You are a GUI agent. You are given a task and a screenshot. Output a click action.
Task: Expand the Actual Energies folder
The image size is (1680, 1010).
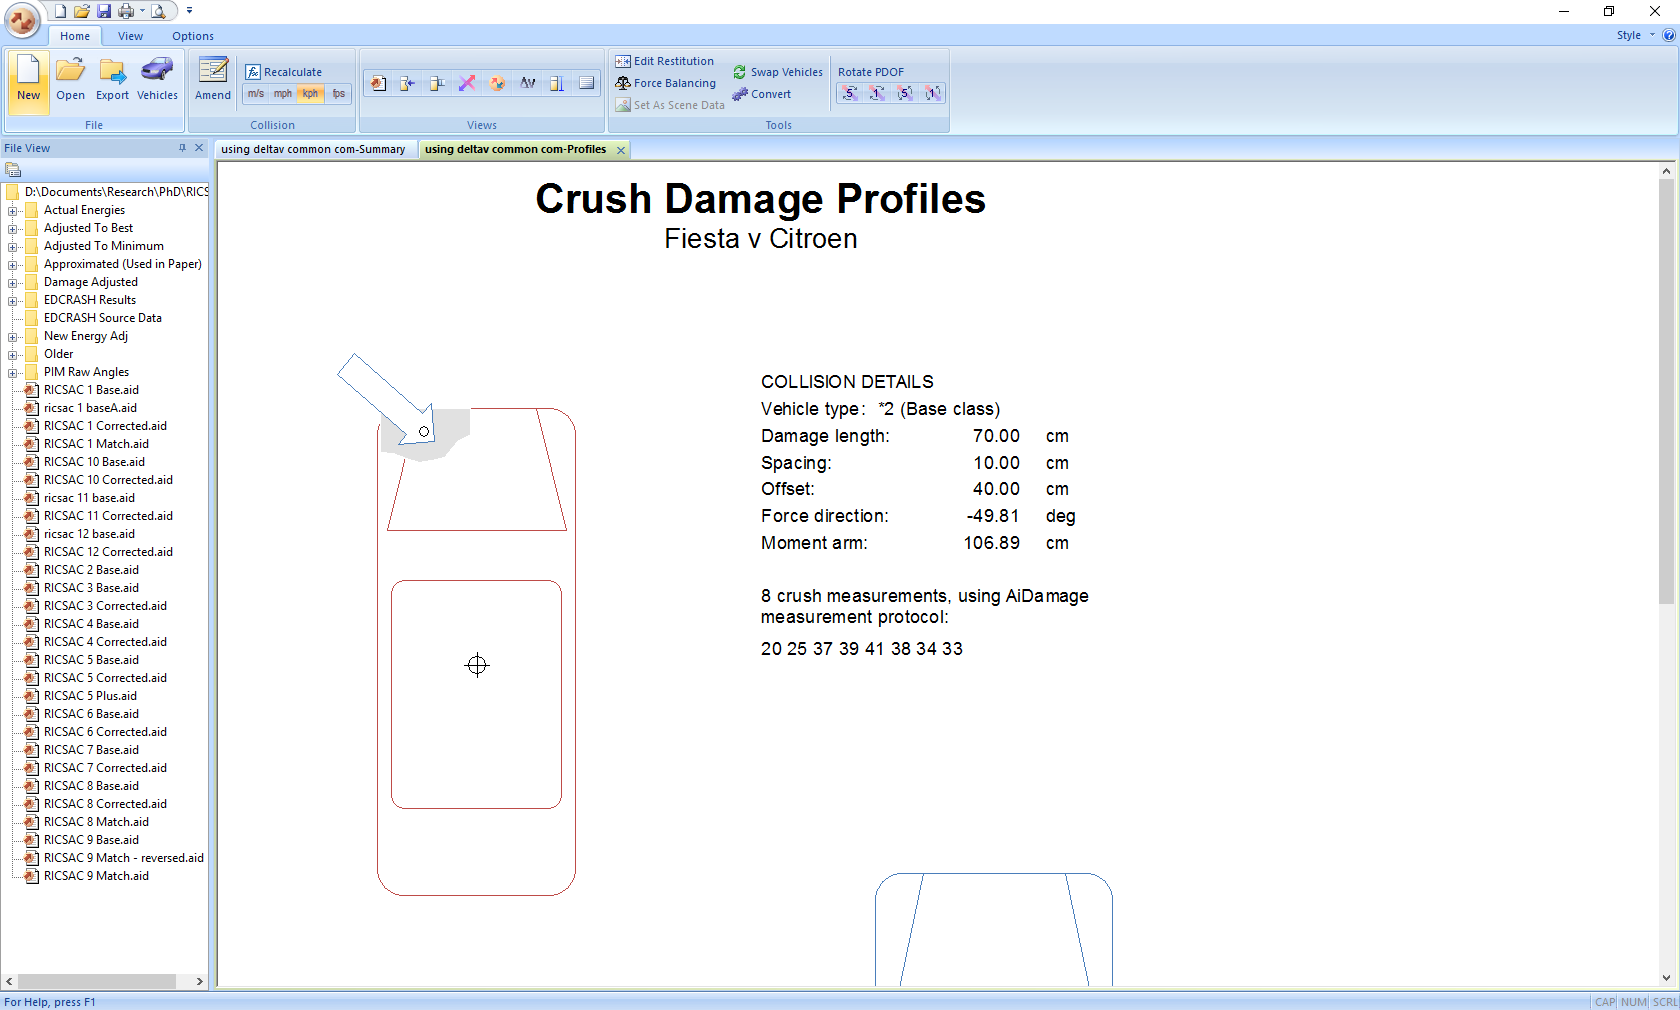point(13,210)
